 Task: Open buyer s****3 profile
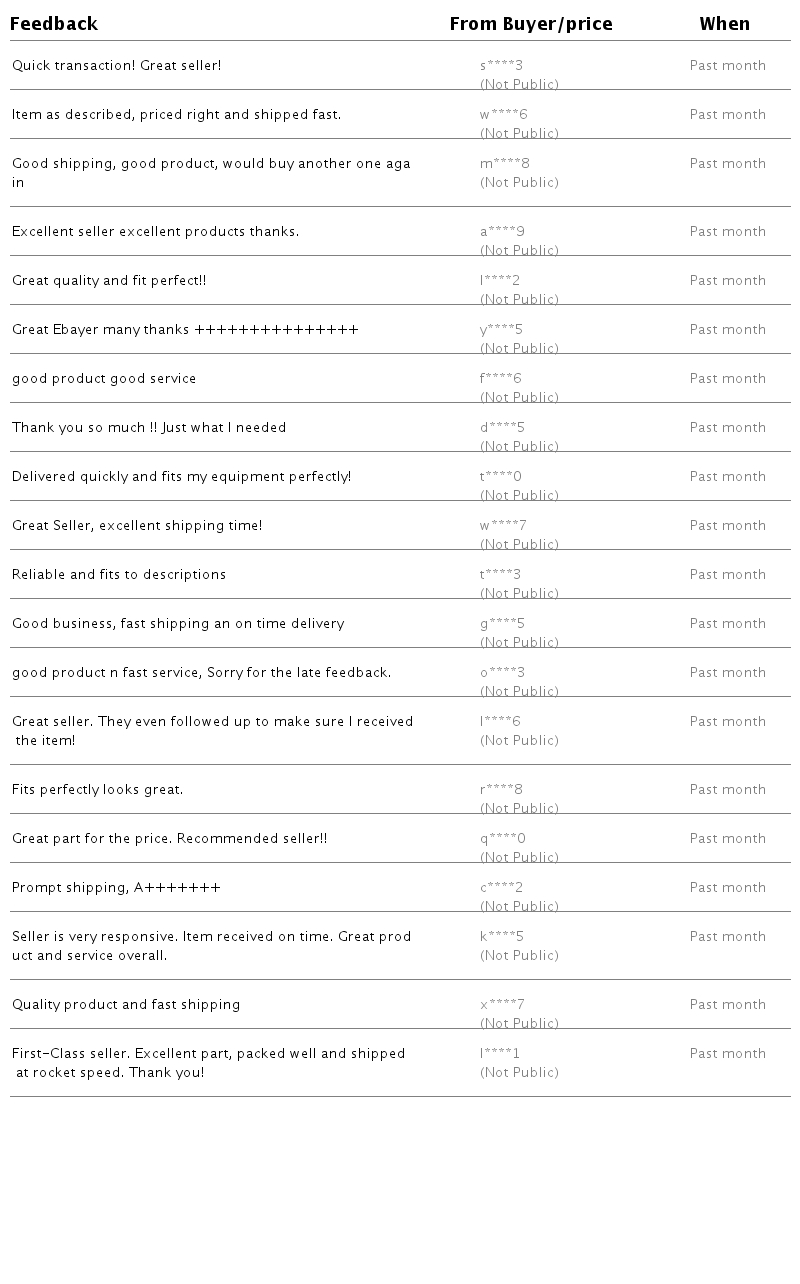click(x=501, y=66)
